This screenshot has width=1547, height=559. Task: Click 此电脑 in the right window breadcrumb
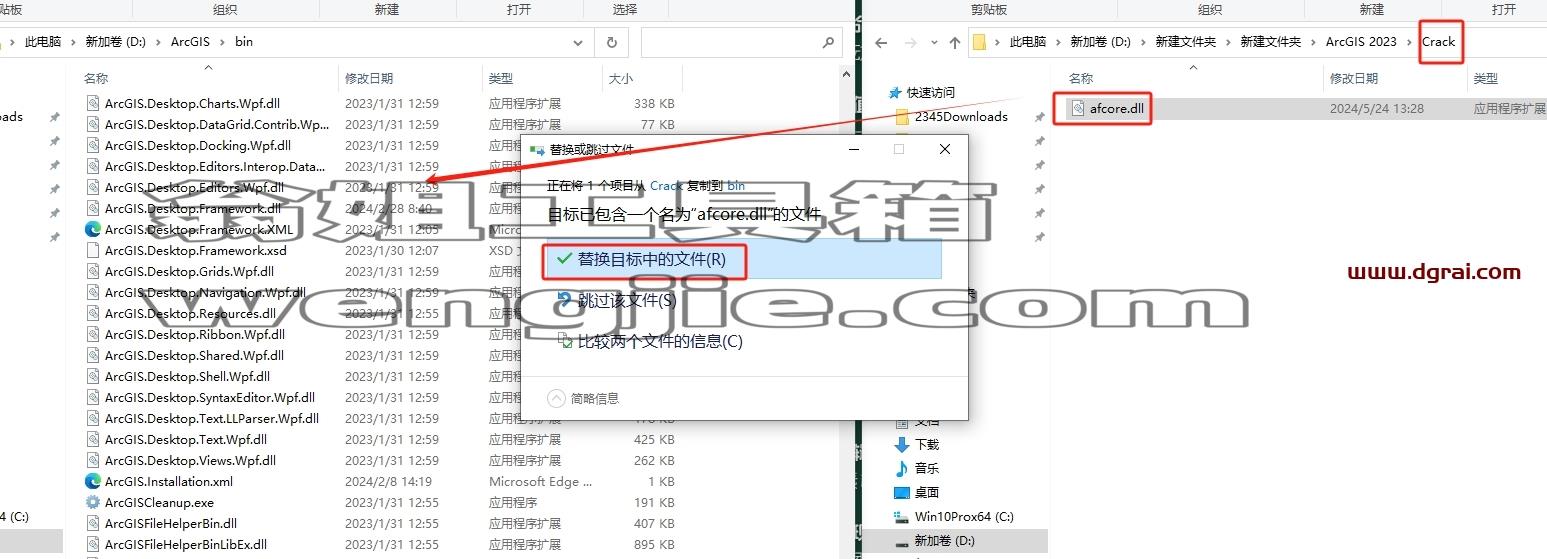(x=1027, y=42)
